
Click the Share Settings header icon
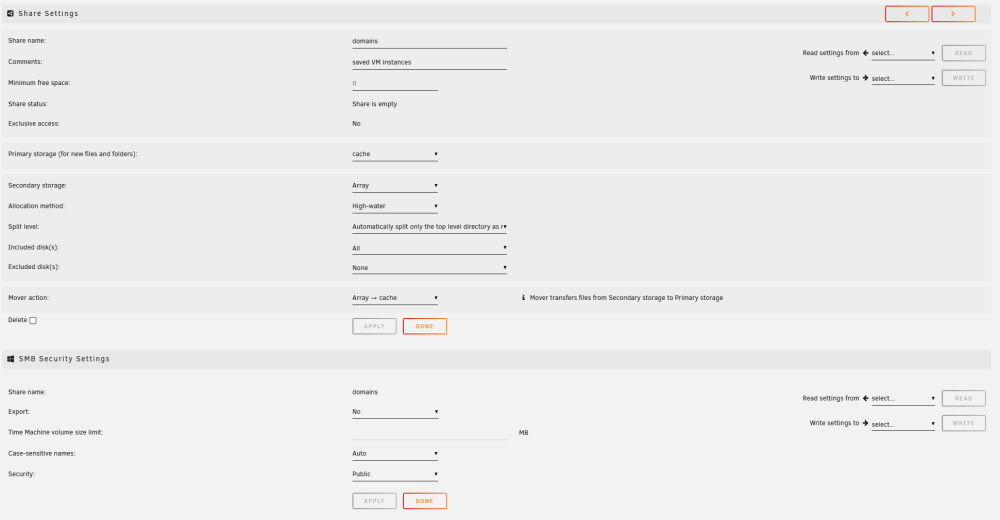coord(10,13)
